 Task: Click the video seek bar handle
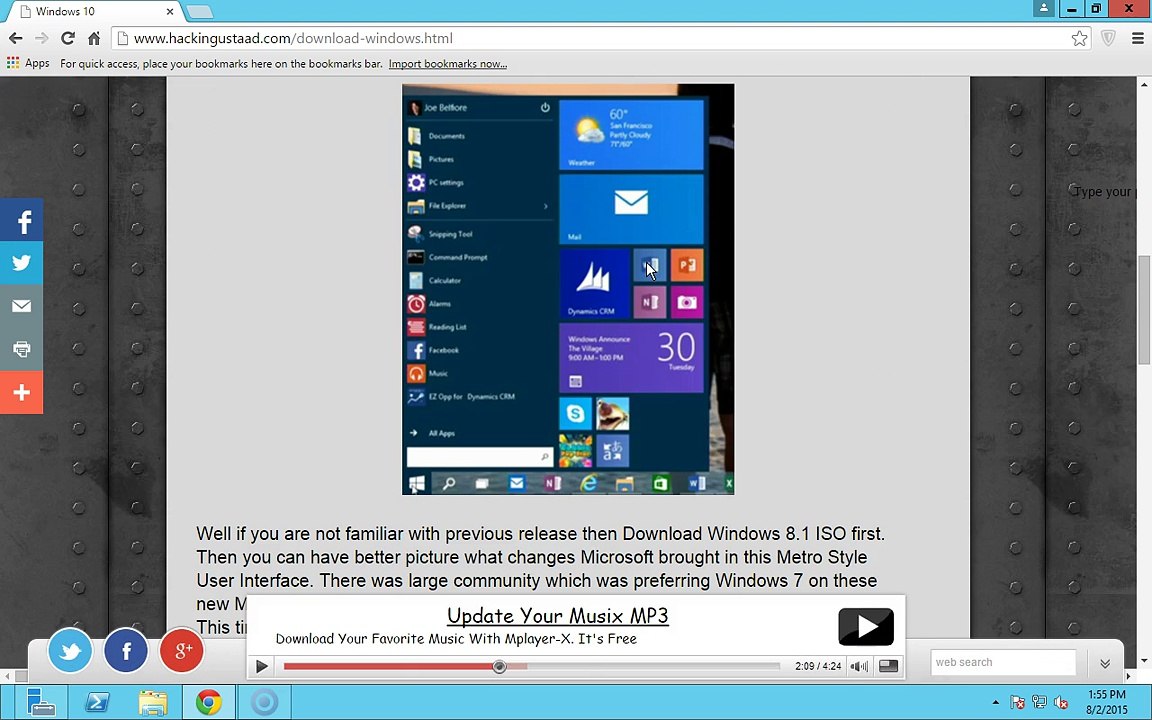[500, 666]
